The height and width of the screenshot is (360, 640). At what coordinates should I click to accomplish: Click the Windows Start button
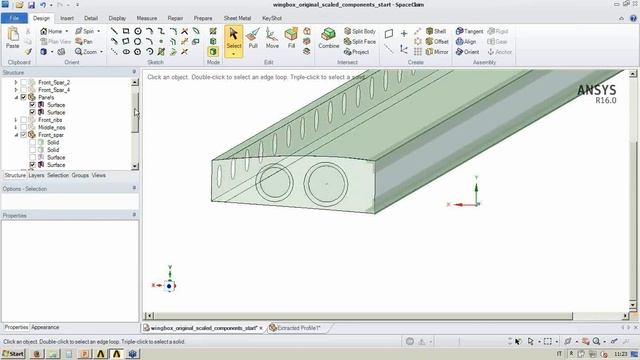13,353
